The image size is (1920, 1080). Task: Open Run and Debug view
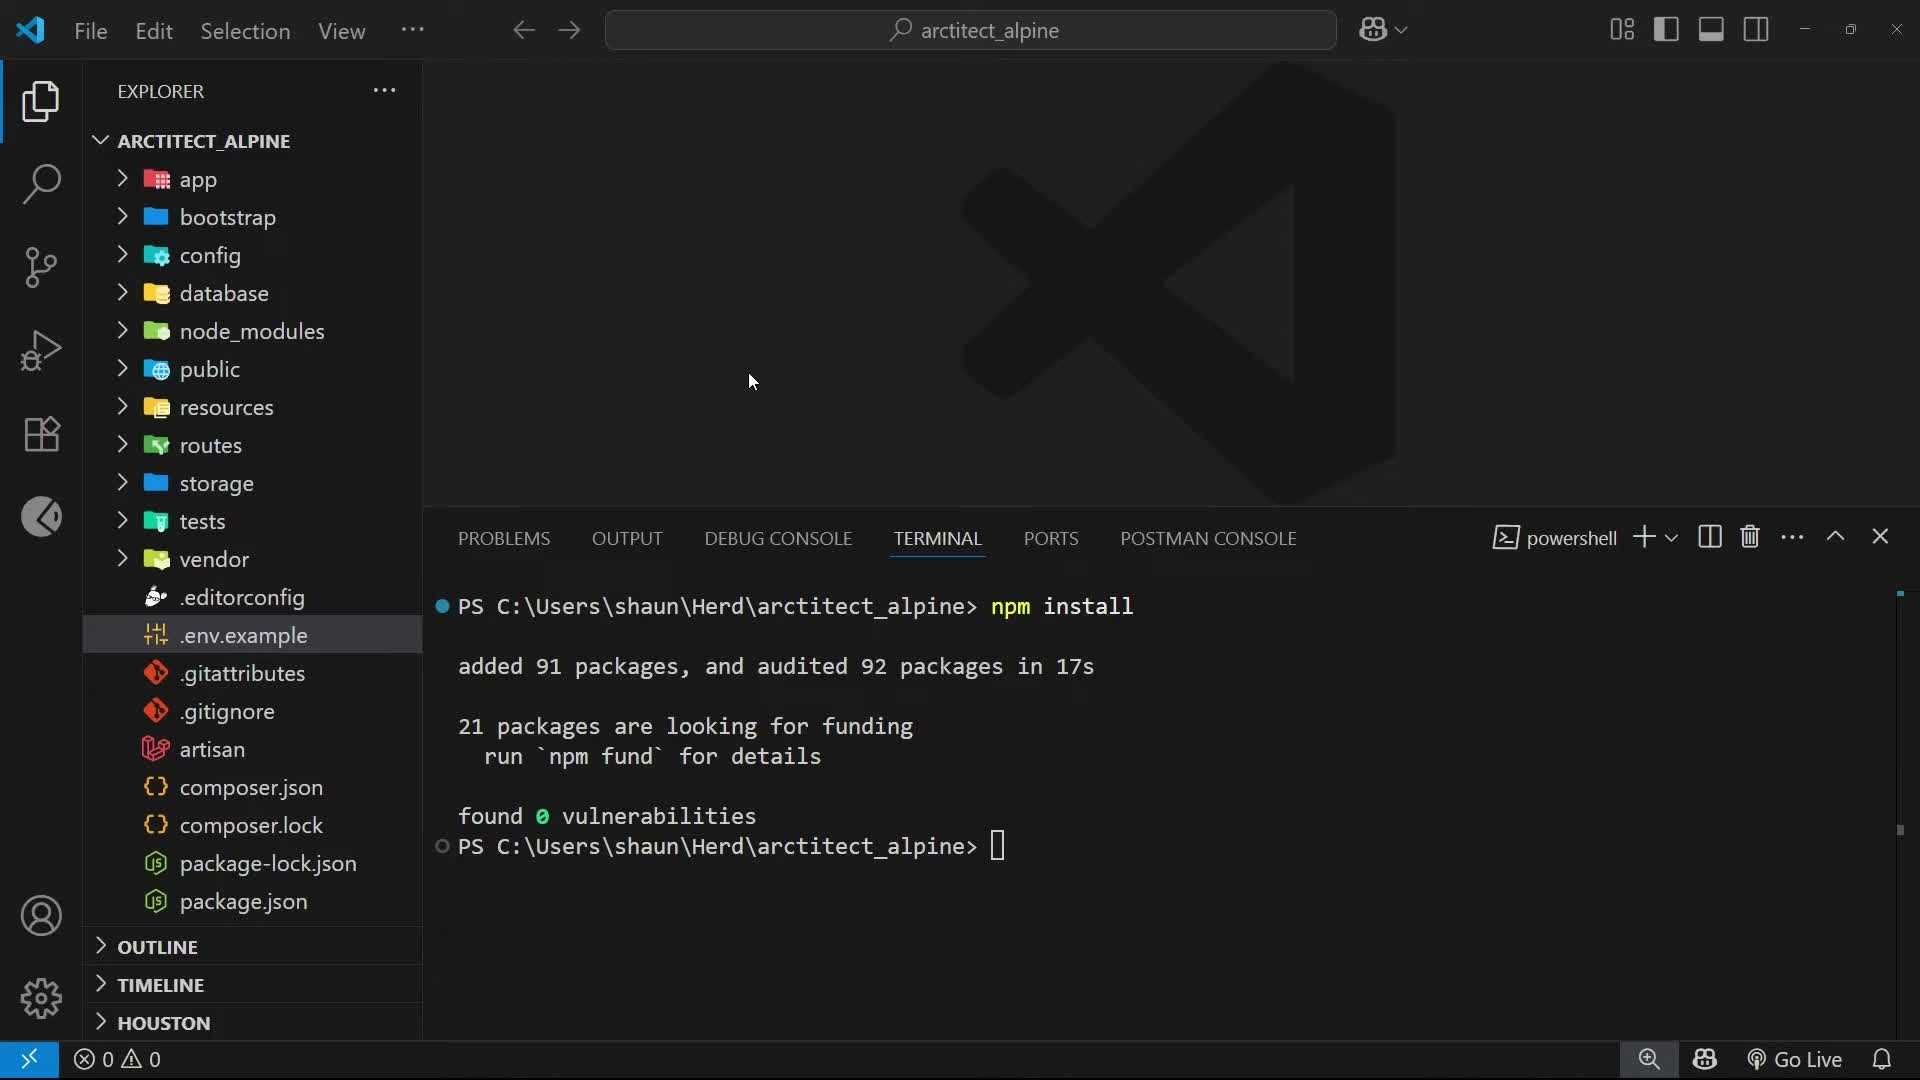click(41, 351)
